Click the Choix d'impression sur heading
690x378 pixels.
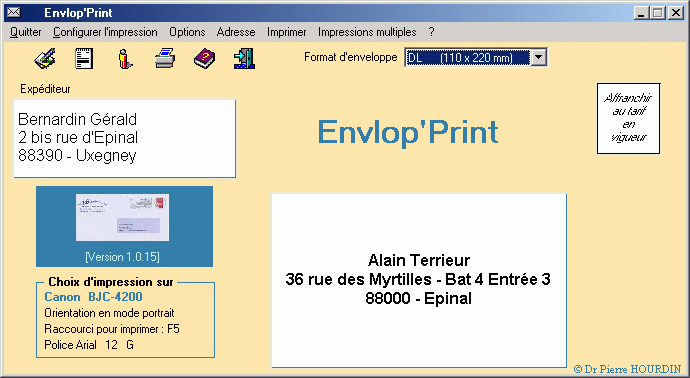coord(111,282)
